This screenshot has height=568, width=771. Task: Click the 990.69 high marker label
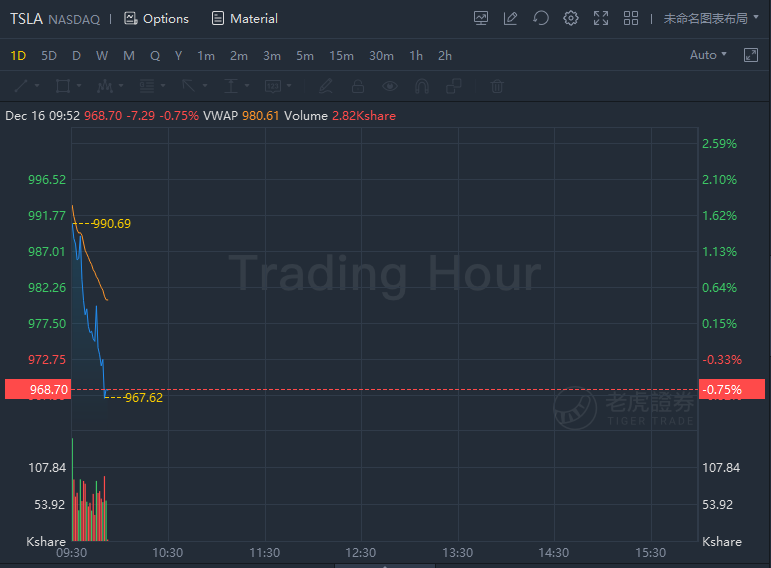[x=112, y=224]
